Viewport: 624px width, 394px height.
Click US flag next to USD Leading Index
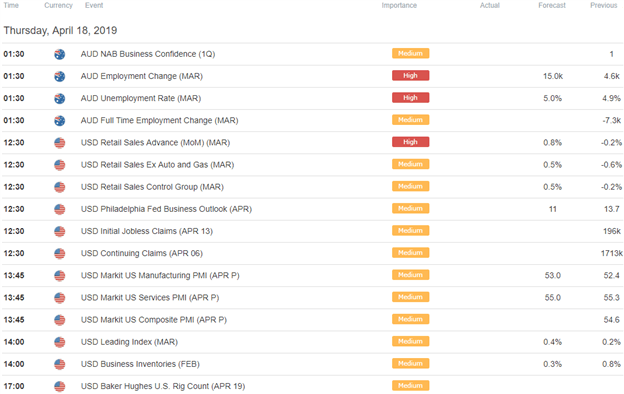[60, 342]
